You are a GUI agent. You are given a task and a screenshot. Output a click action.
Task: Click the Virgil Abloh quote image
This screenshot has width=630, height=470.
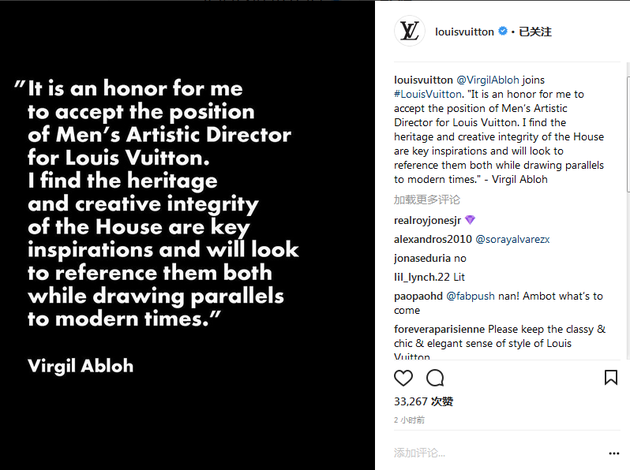coord(187,235)
